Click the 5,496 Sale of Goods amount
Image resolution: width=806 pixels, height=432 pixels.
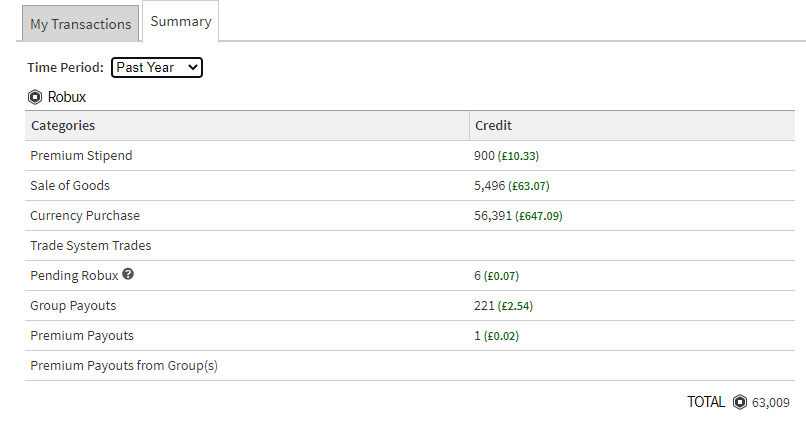click(489, 186)
